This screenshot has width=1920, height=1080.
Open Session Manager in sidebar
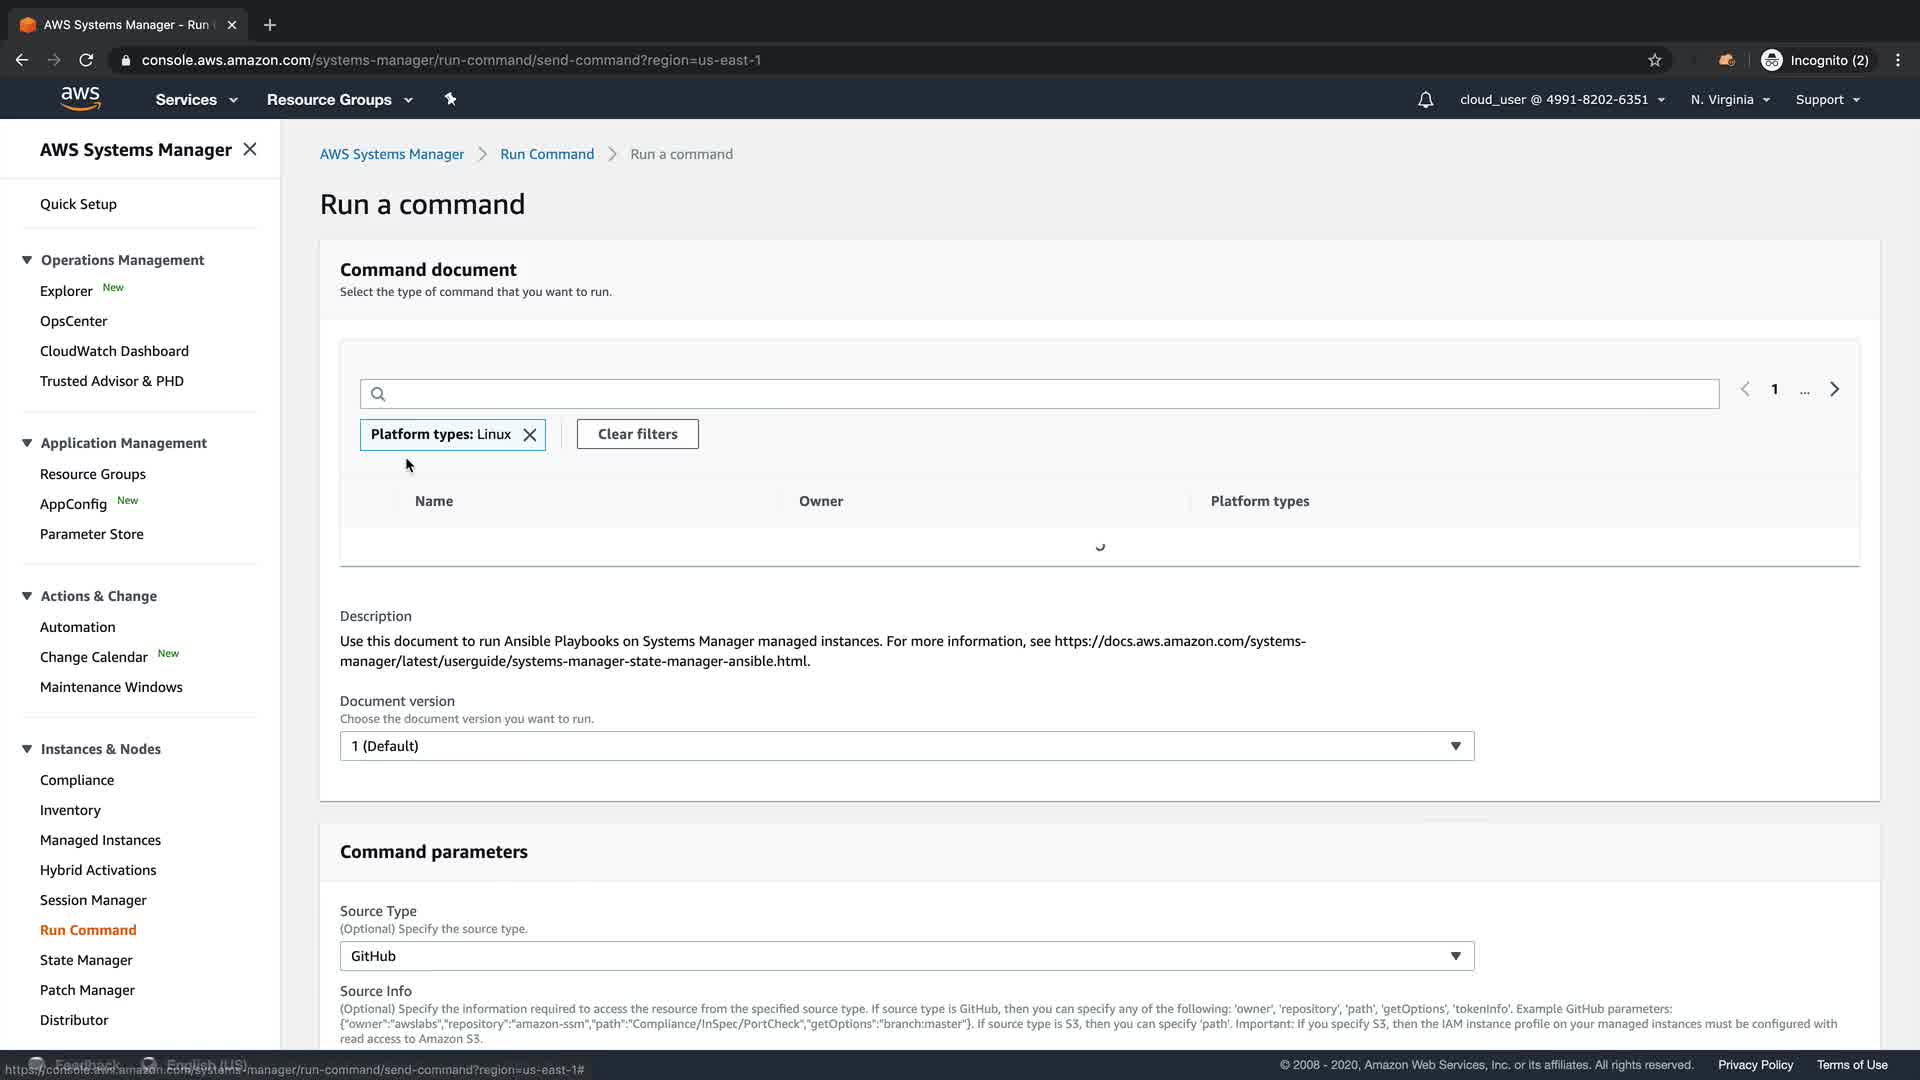(x=93, y=900)
